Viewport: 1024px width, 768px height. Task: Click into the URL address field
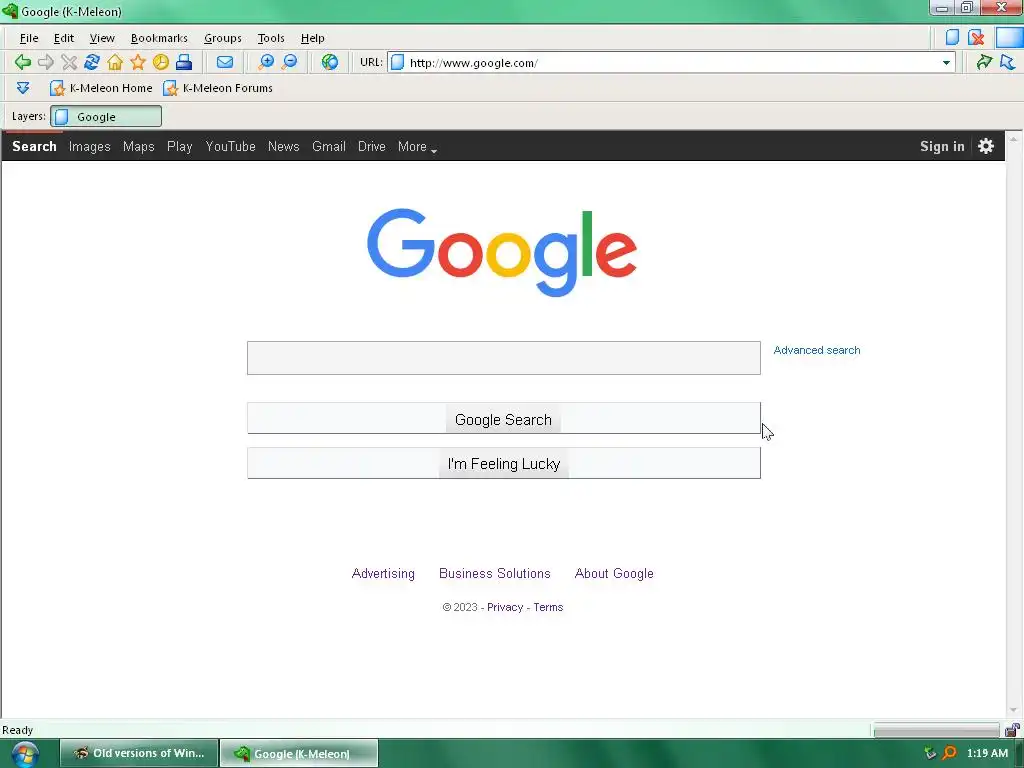673,63
